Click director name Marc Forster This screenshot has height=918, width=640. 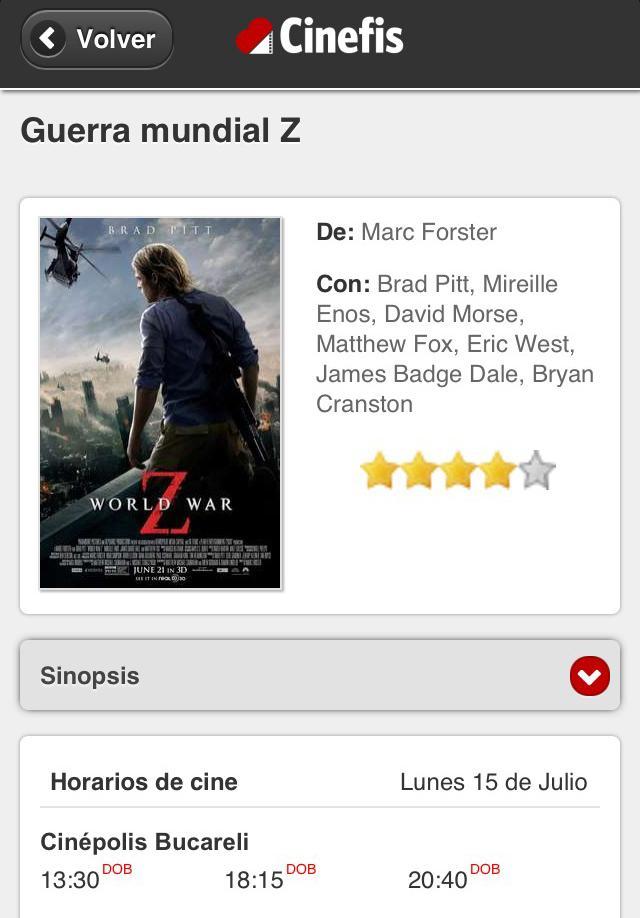tap(429, 232)
